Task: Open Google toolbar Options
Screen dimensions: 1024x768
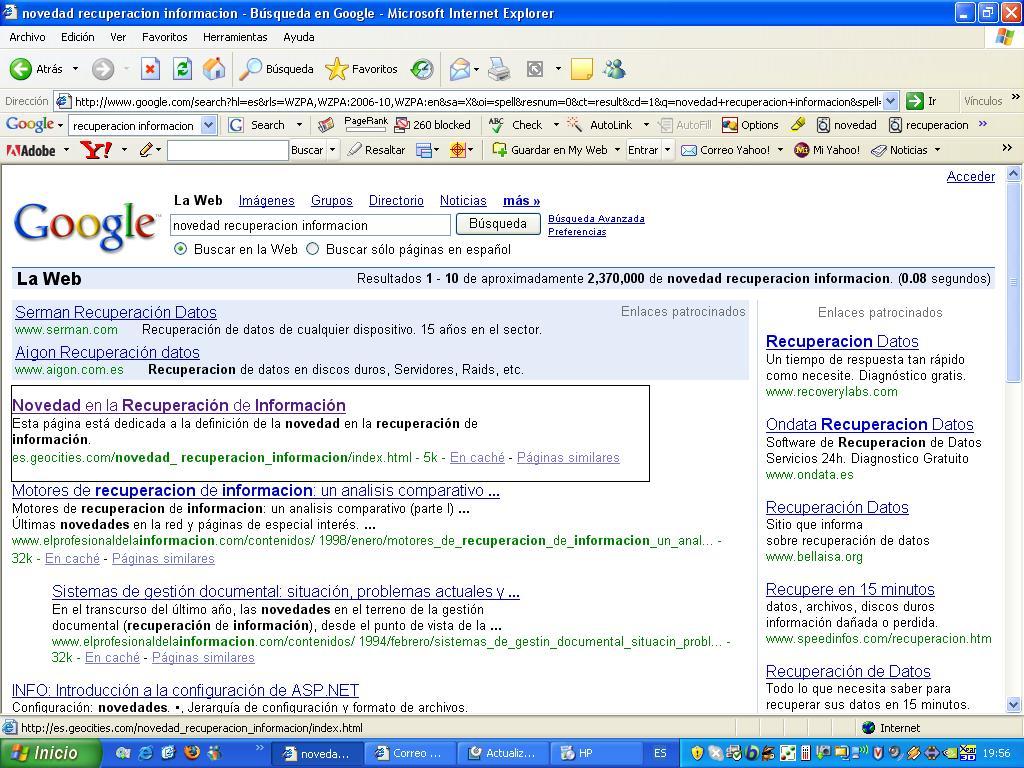Action: click(x=750, y=125)
